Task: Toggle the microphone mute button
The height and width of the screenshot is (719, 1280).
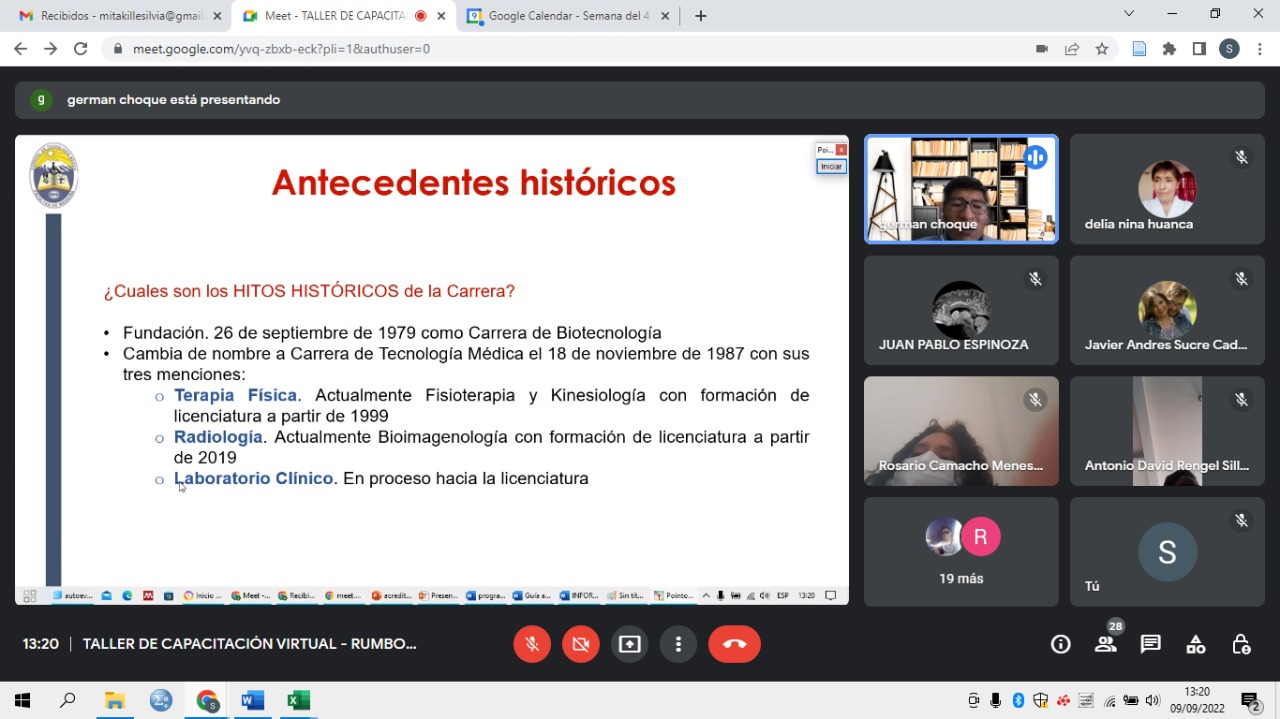Action: click(x=532, y=644)
